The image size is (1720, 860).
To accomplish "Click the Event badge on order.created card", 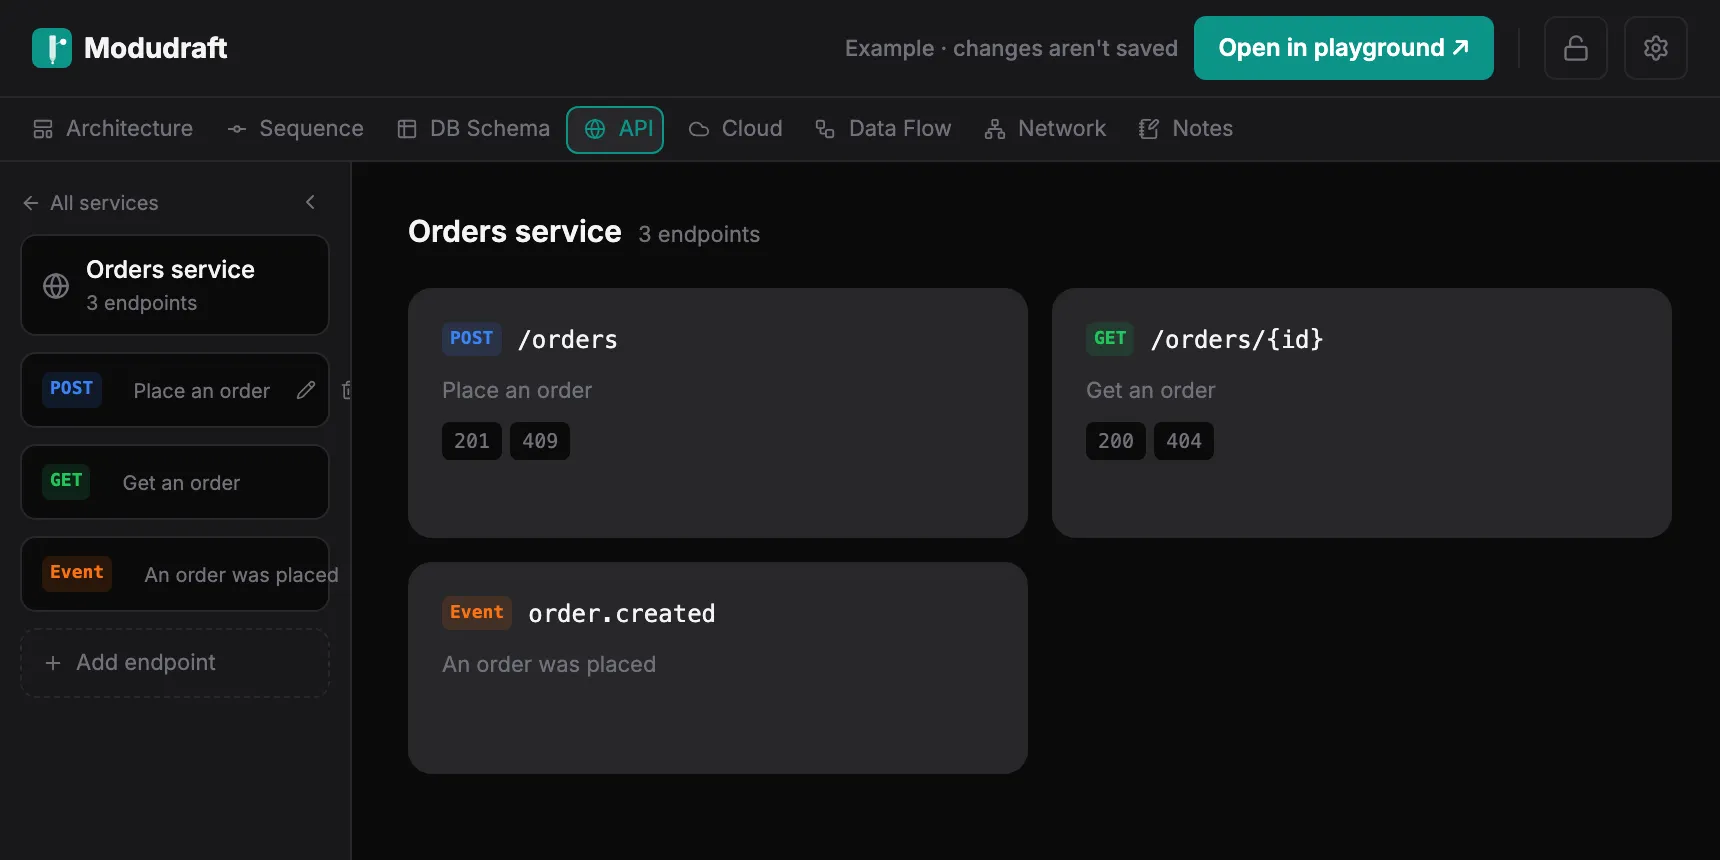I will tap(477, 613).
